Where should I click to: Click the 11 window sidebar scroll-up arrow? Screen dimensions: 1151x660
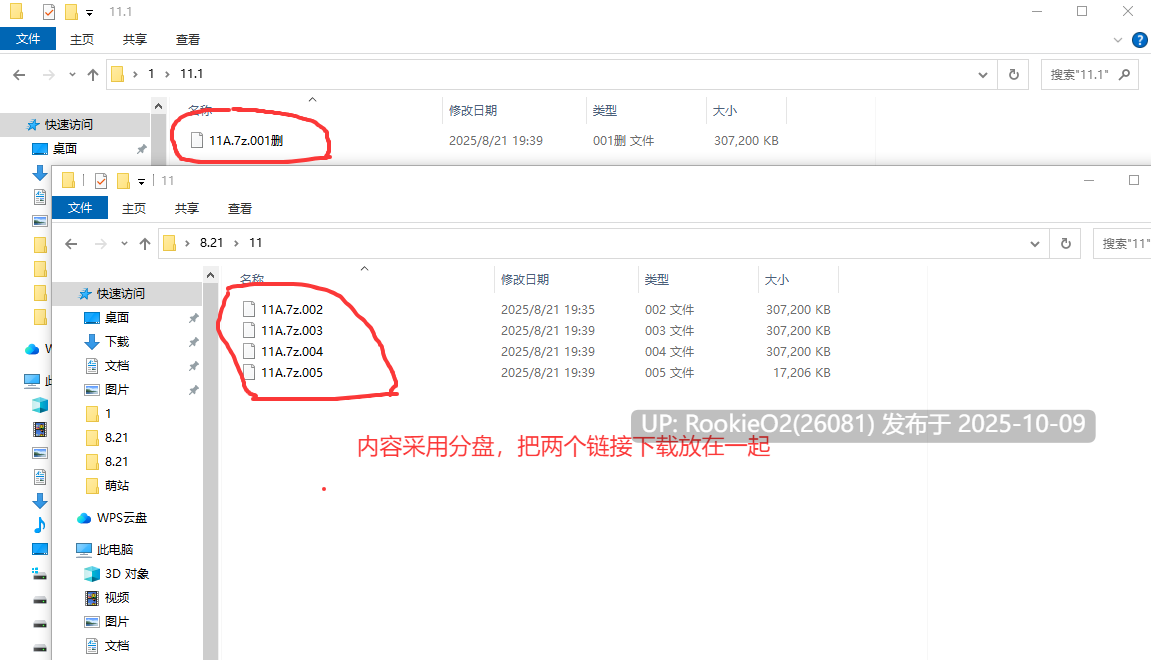[x=211, y=275]
